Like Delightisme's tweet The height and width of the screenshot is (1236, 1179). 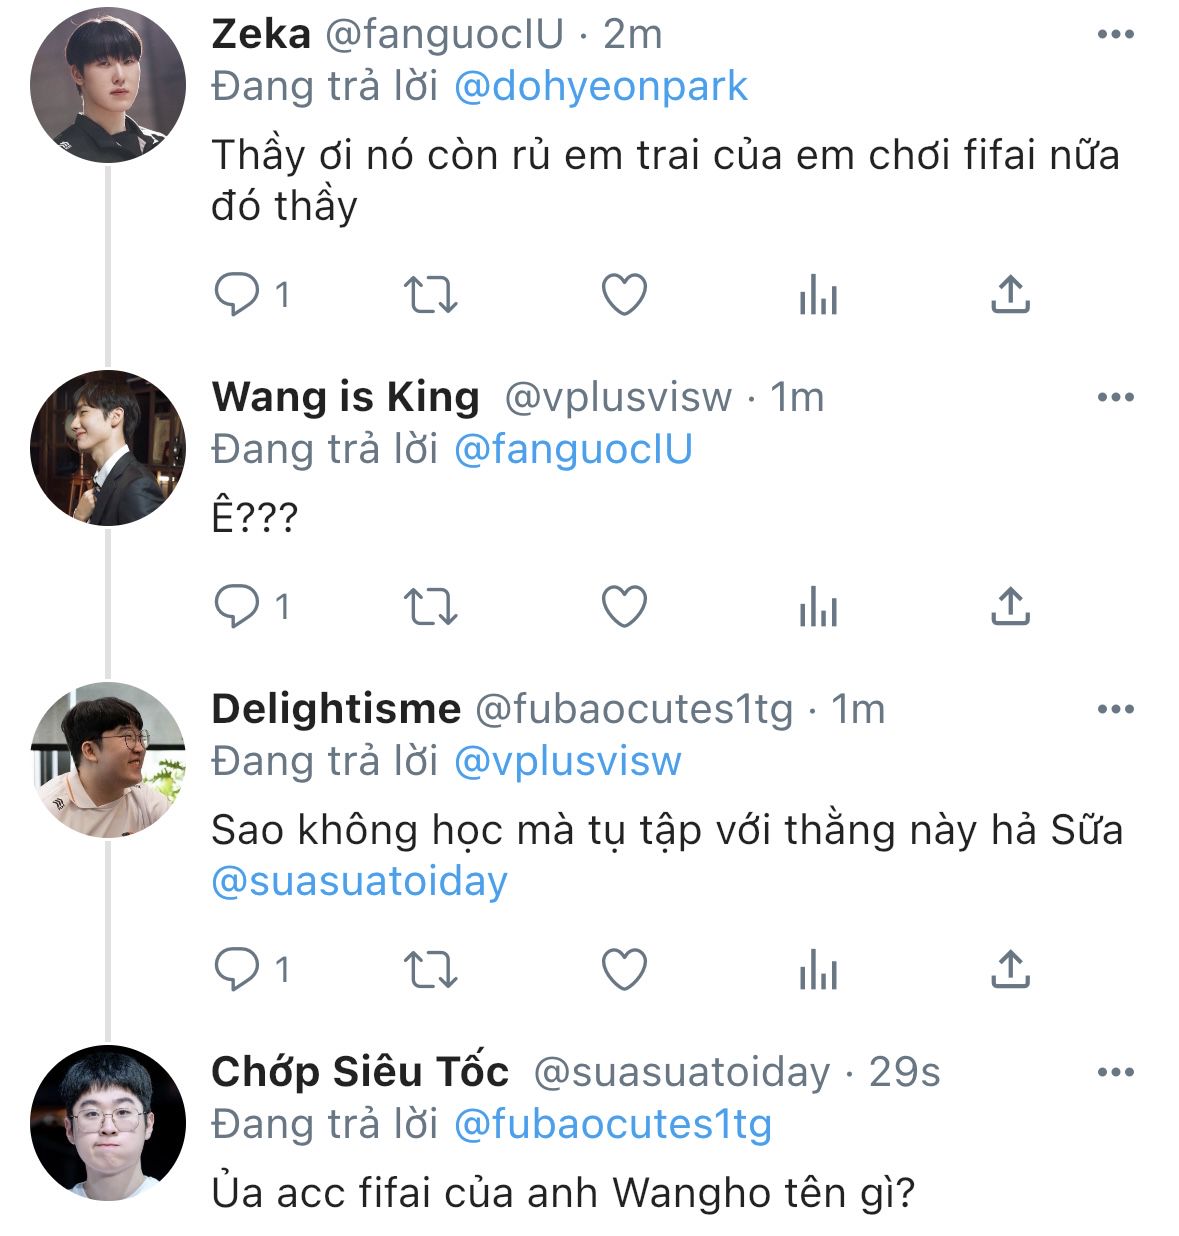click(x=624, y=969)
